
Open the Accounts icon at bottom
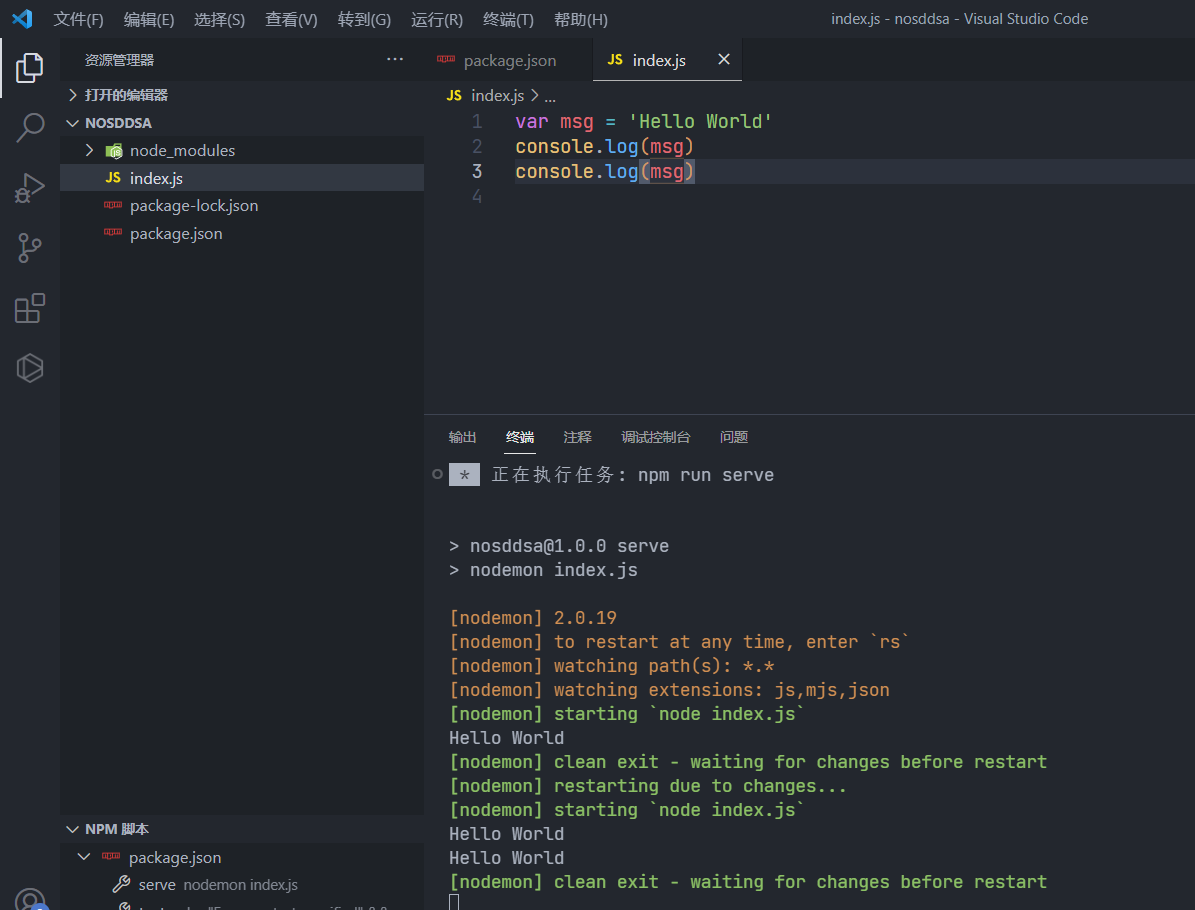point(30,899)
